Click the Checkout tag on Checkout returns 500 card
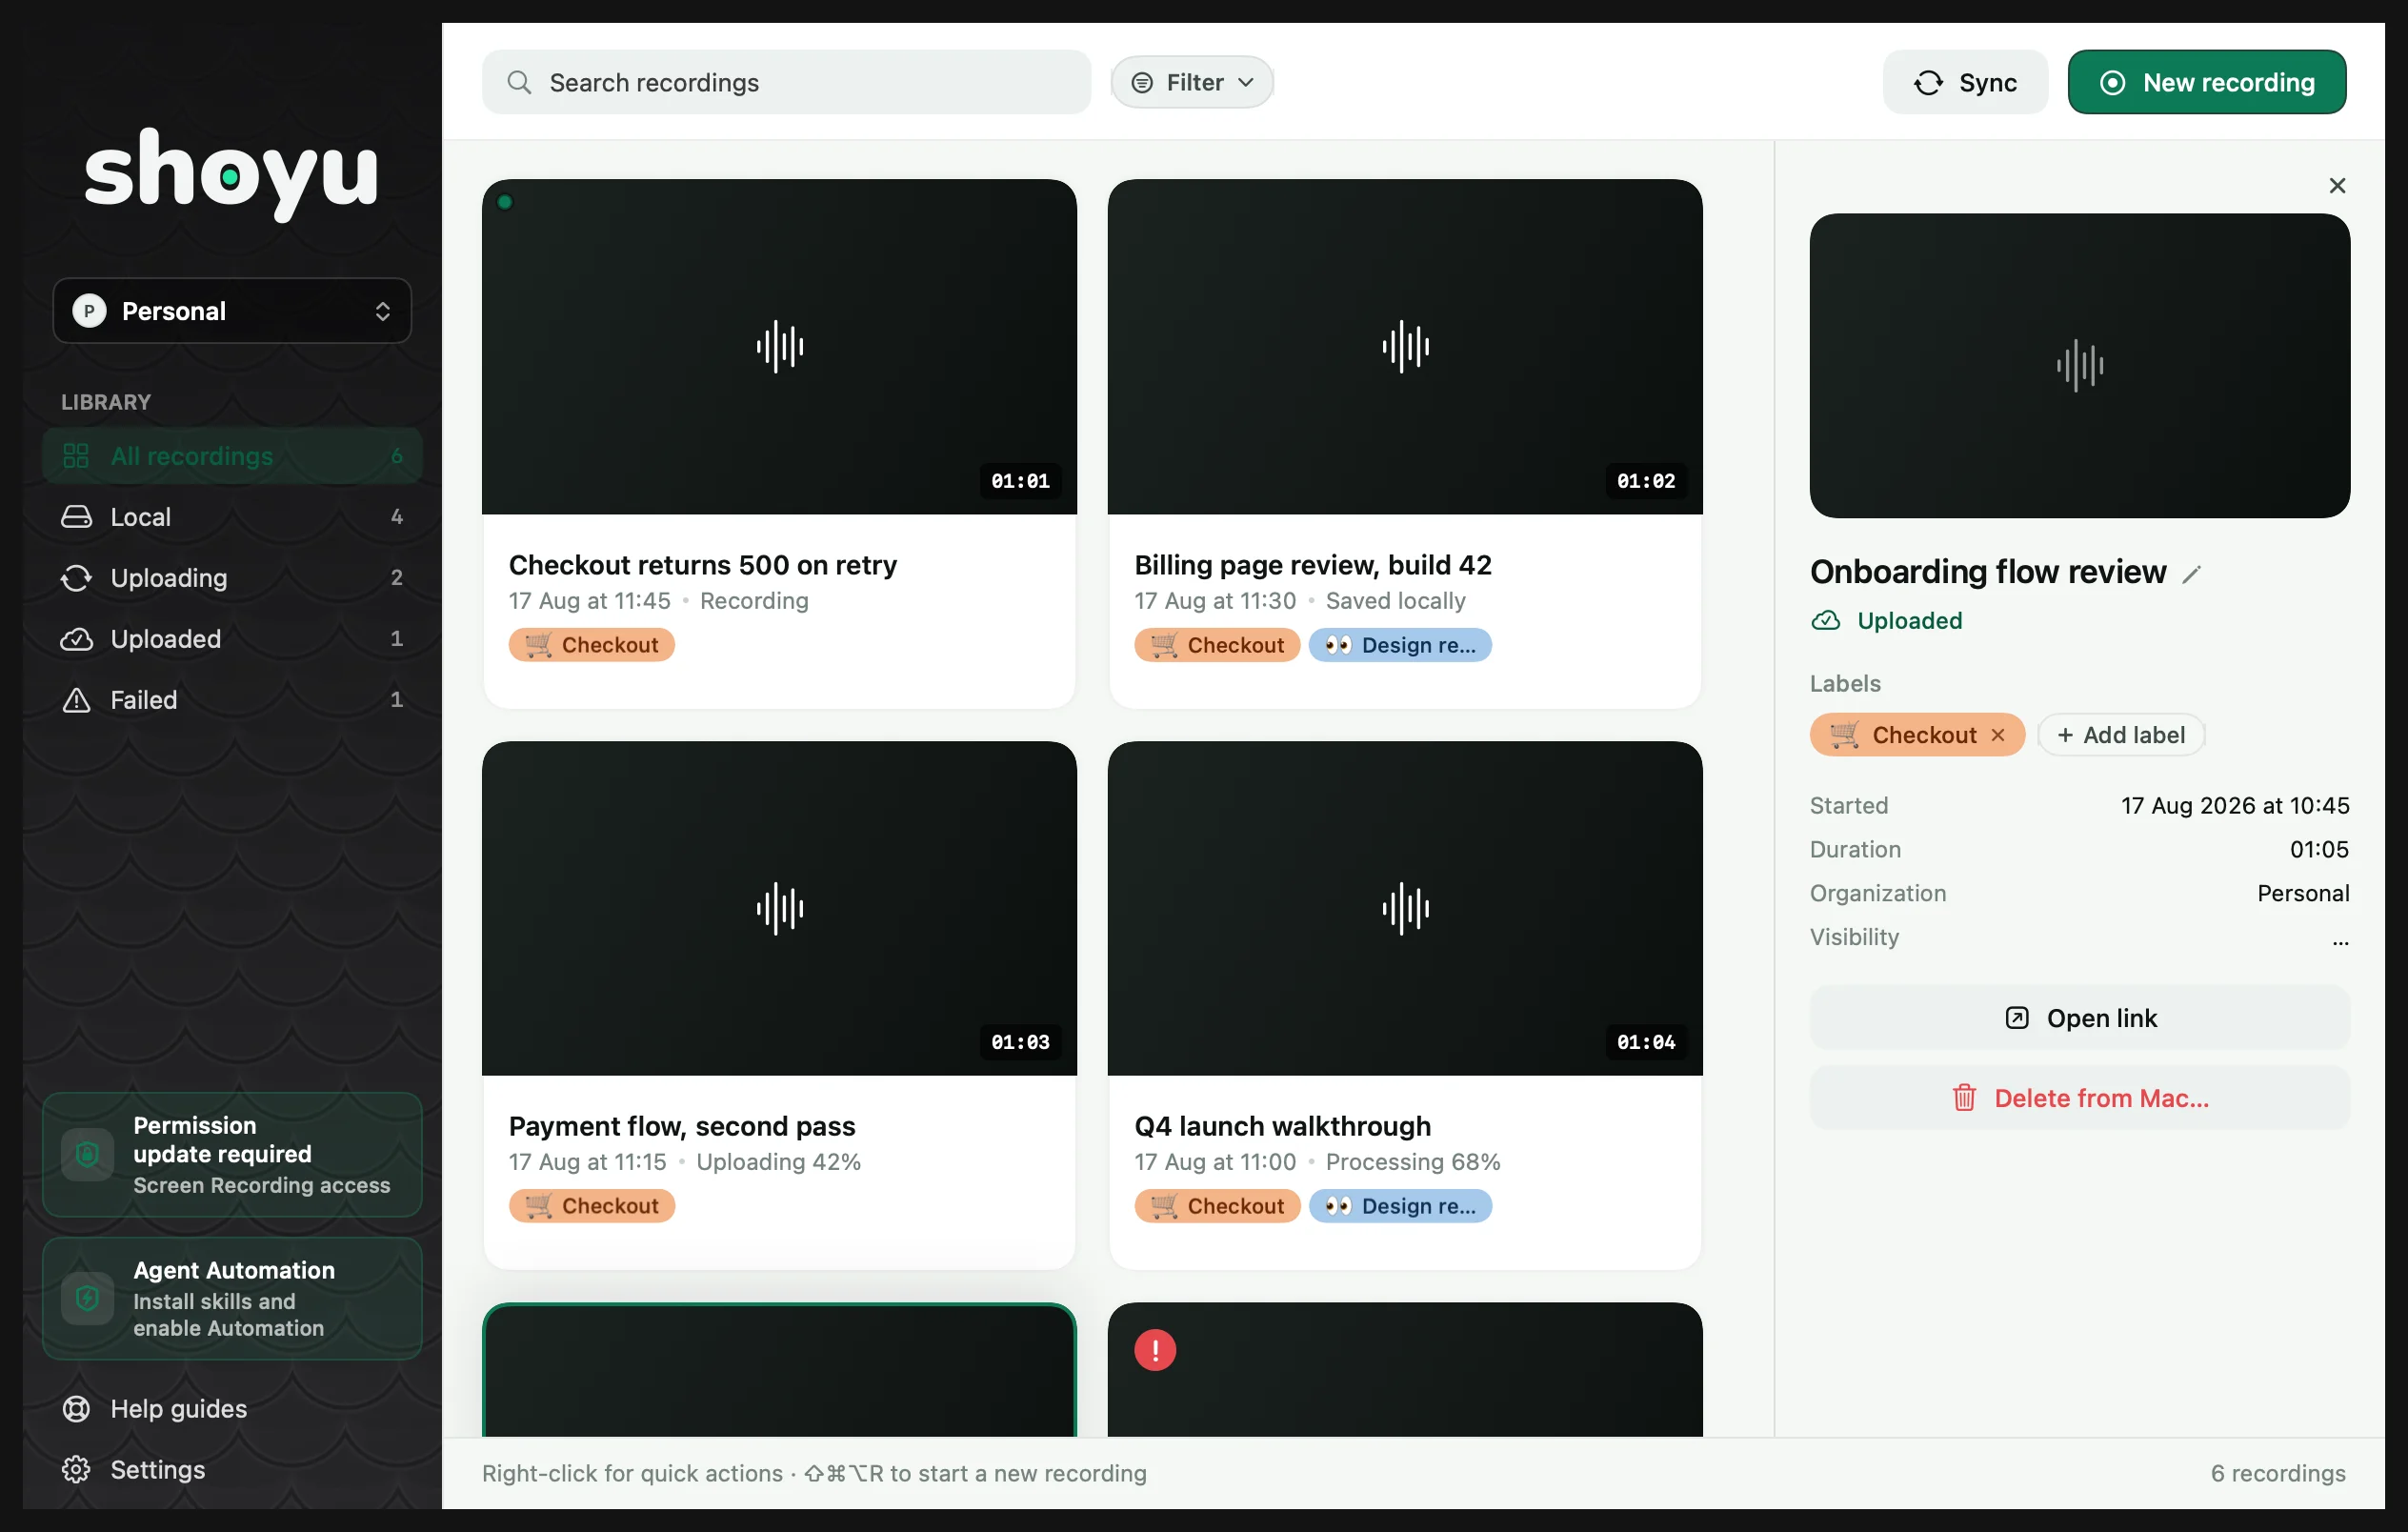The image size is (2408, 1532). (x=592, y=645)
